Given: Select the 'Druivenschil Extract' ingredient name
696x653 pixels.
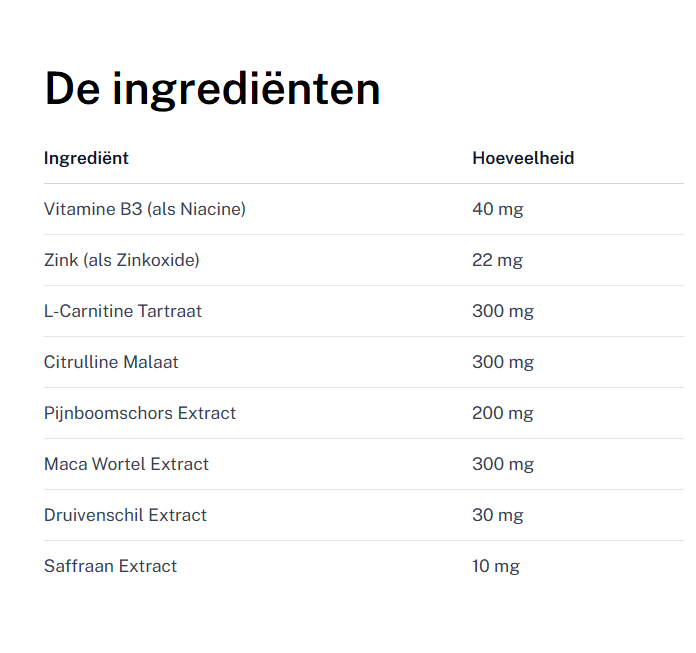Looking at the screenshot, I should pyautogui.click(x=125, y=515).
